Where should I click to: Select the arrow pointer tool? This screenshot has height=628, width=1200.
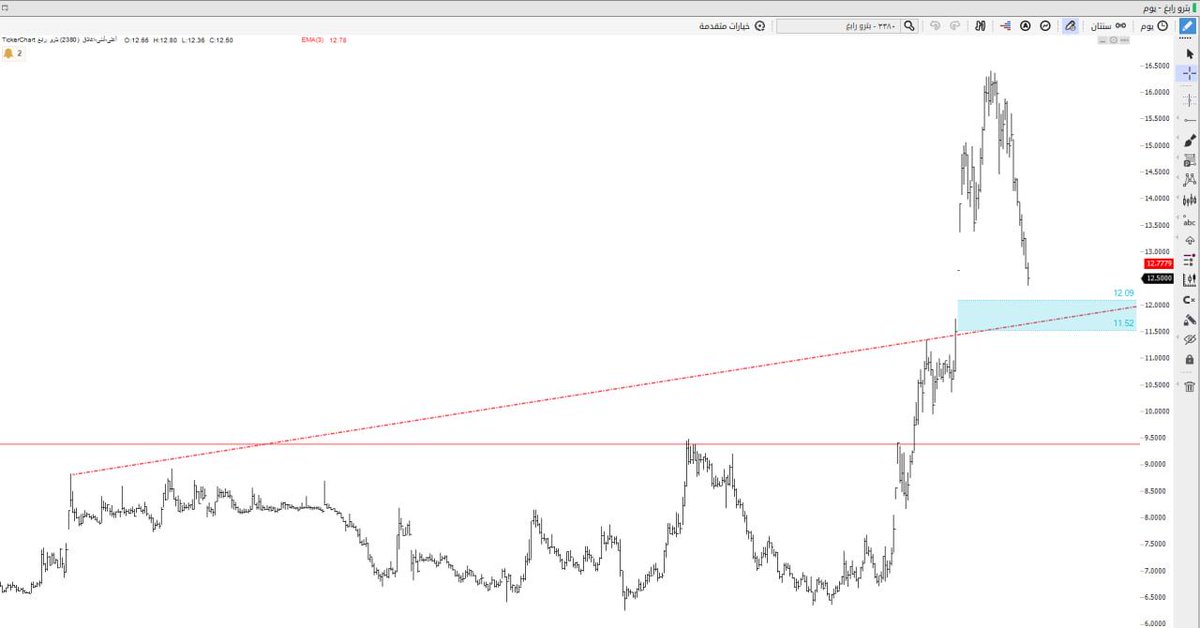tap(1189, 53)
